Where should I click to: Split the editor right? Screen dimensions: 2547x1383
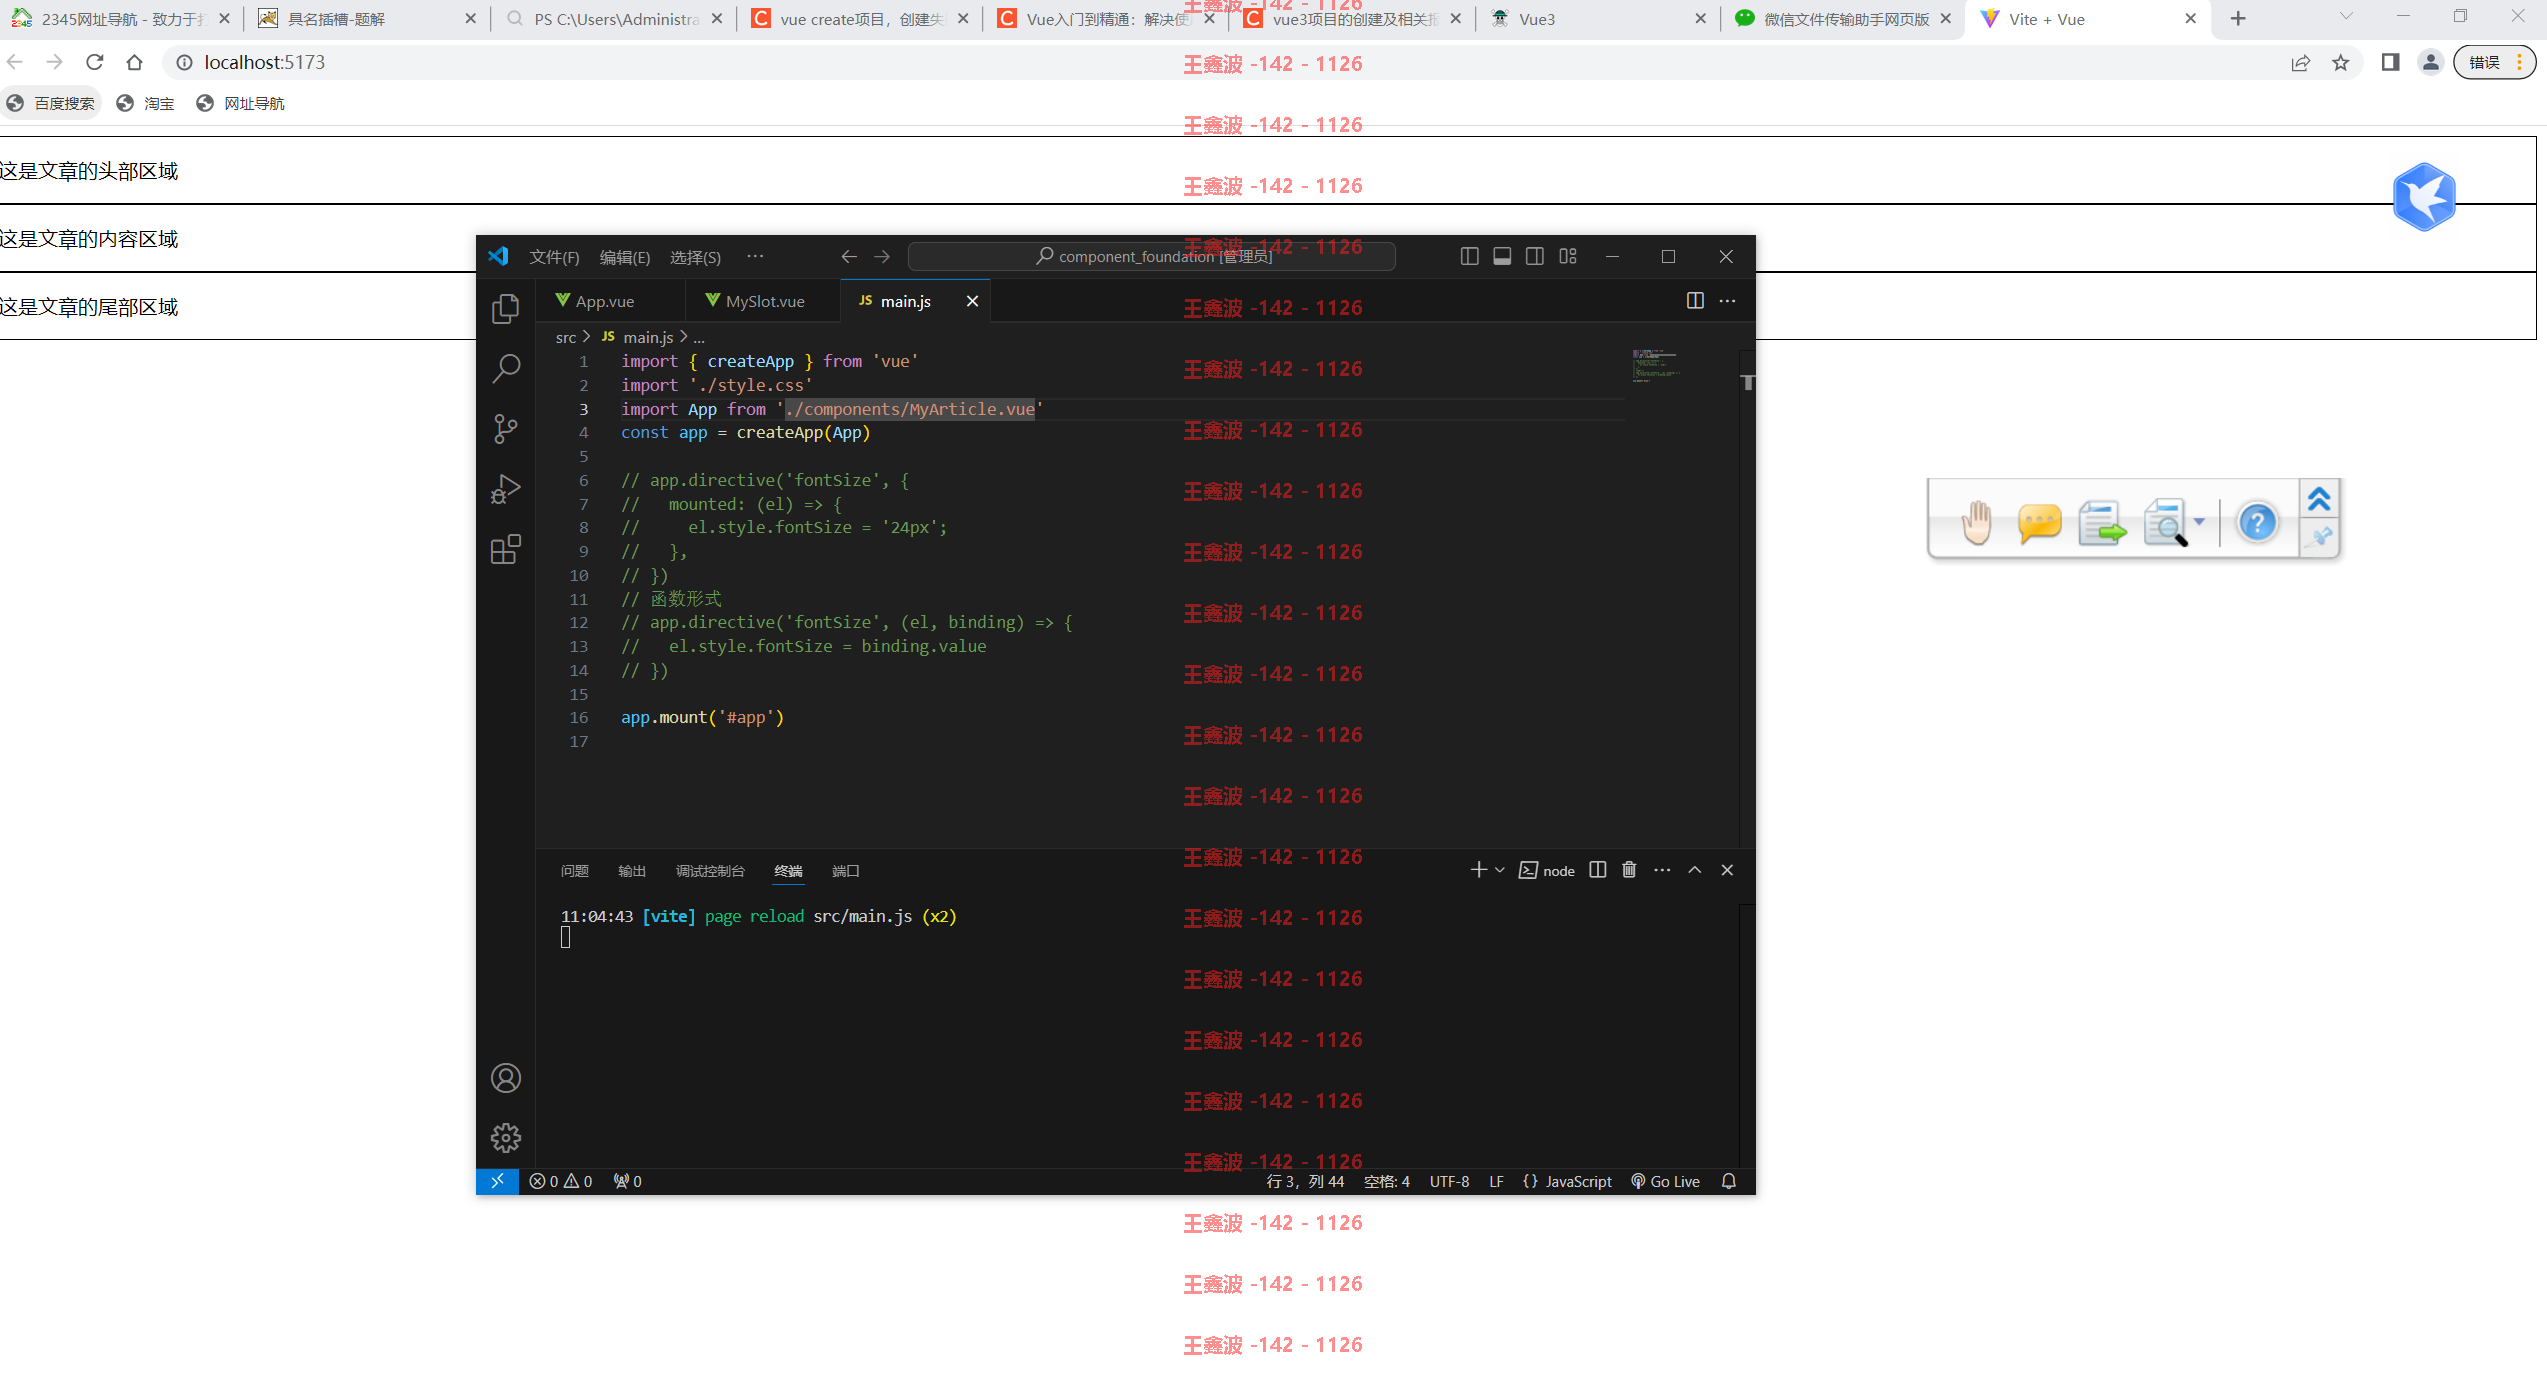tap(1695, 301)
